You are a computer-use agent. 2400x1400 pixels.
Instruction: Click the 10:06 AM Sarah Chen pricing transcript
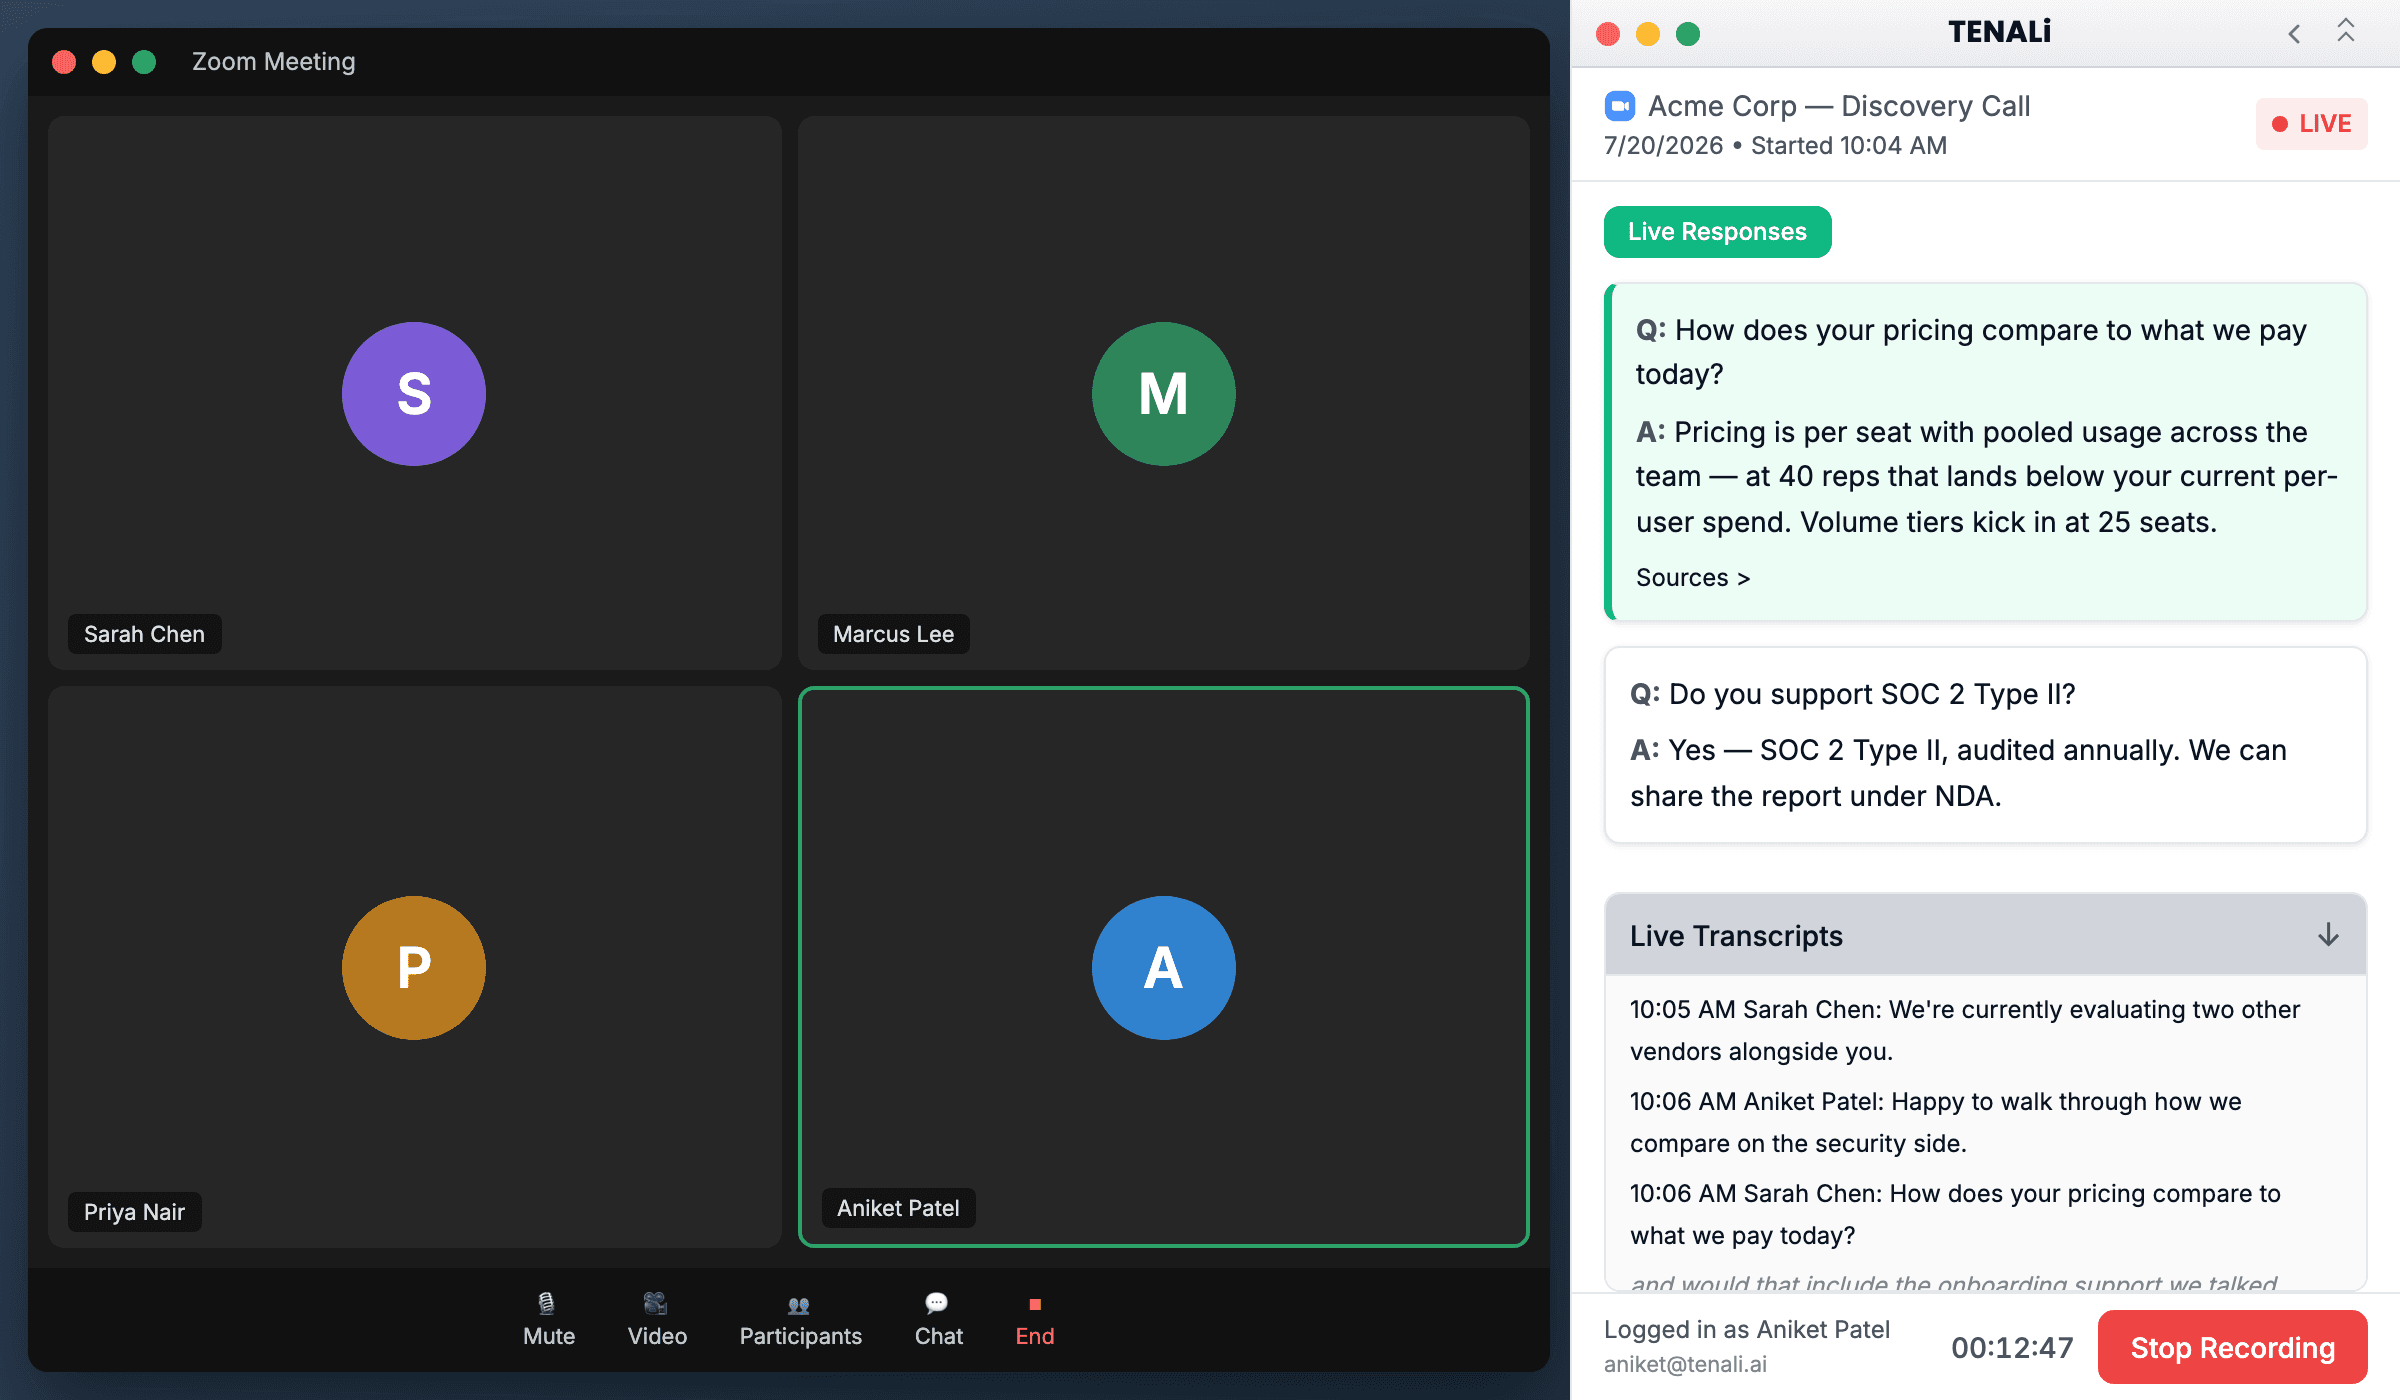[1955, 1214]
